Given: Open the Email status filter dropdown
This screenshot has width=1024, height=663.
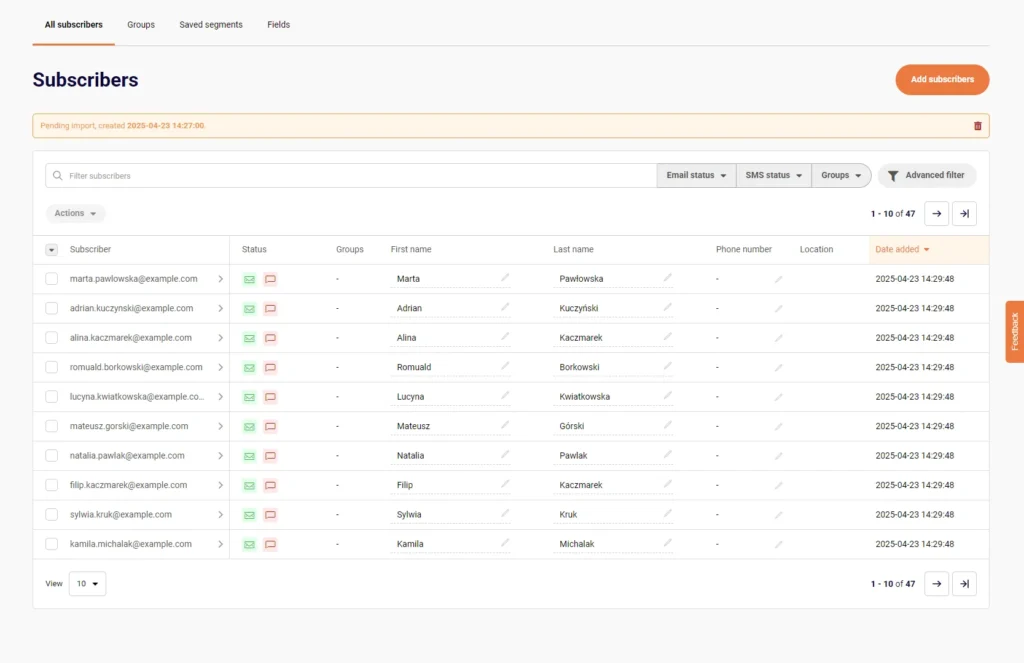Looking at the screenshot, I should pyautogui.click(x=696, y=175).
